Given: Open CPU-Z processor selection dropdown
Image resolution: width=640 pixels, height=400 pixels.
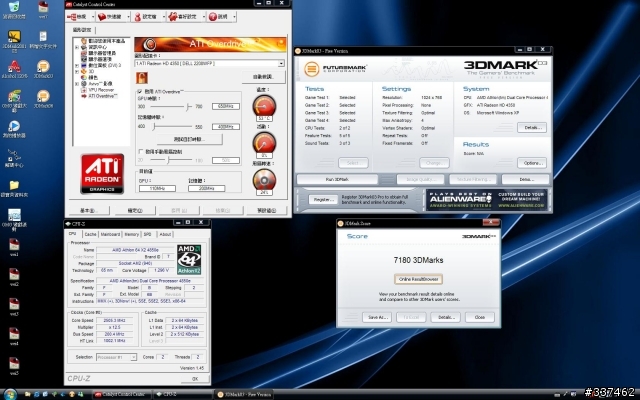Looking at the screenshot, I should (x=116, y=357).
